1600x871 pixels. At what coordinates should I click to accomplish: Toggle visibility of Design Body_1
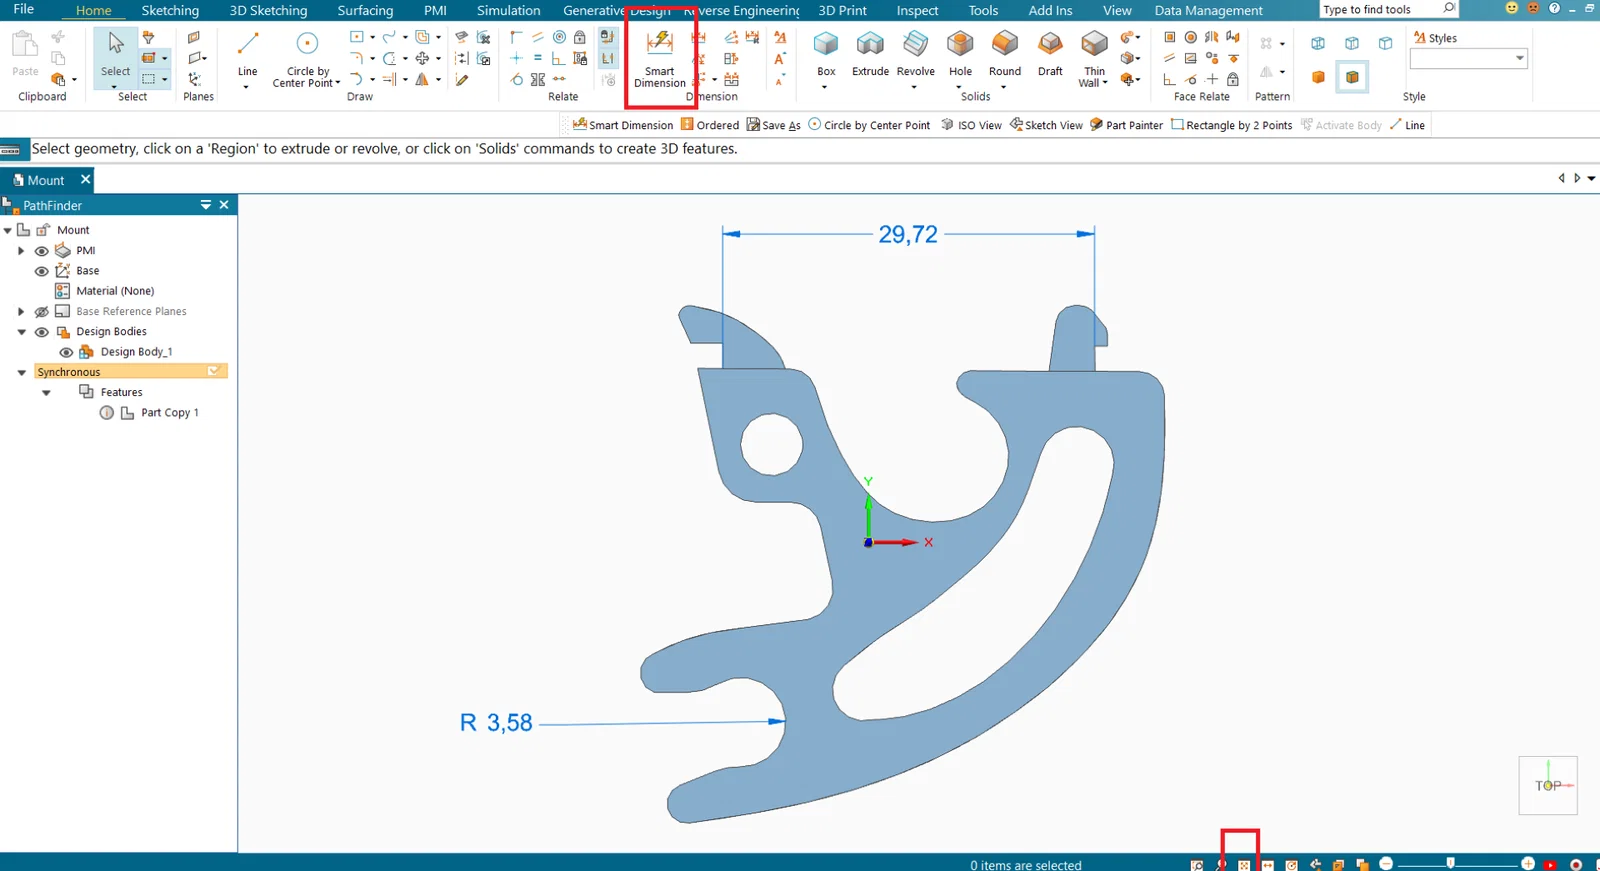66,352
